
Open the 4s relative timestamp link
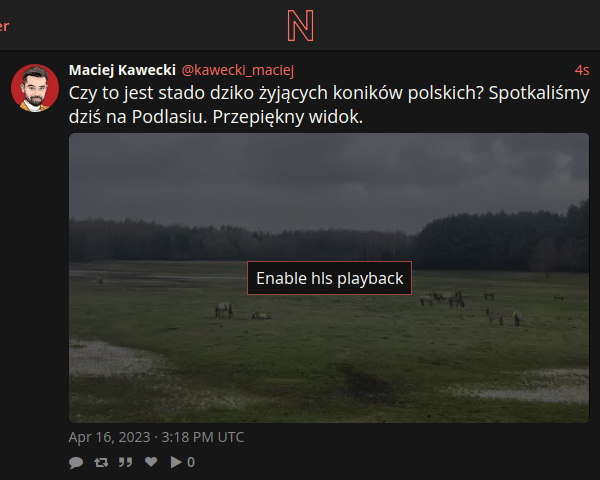582,70
